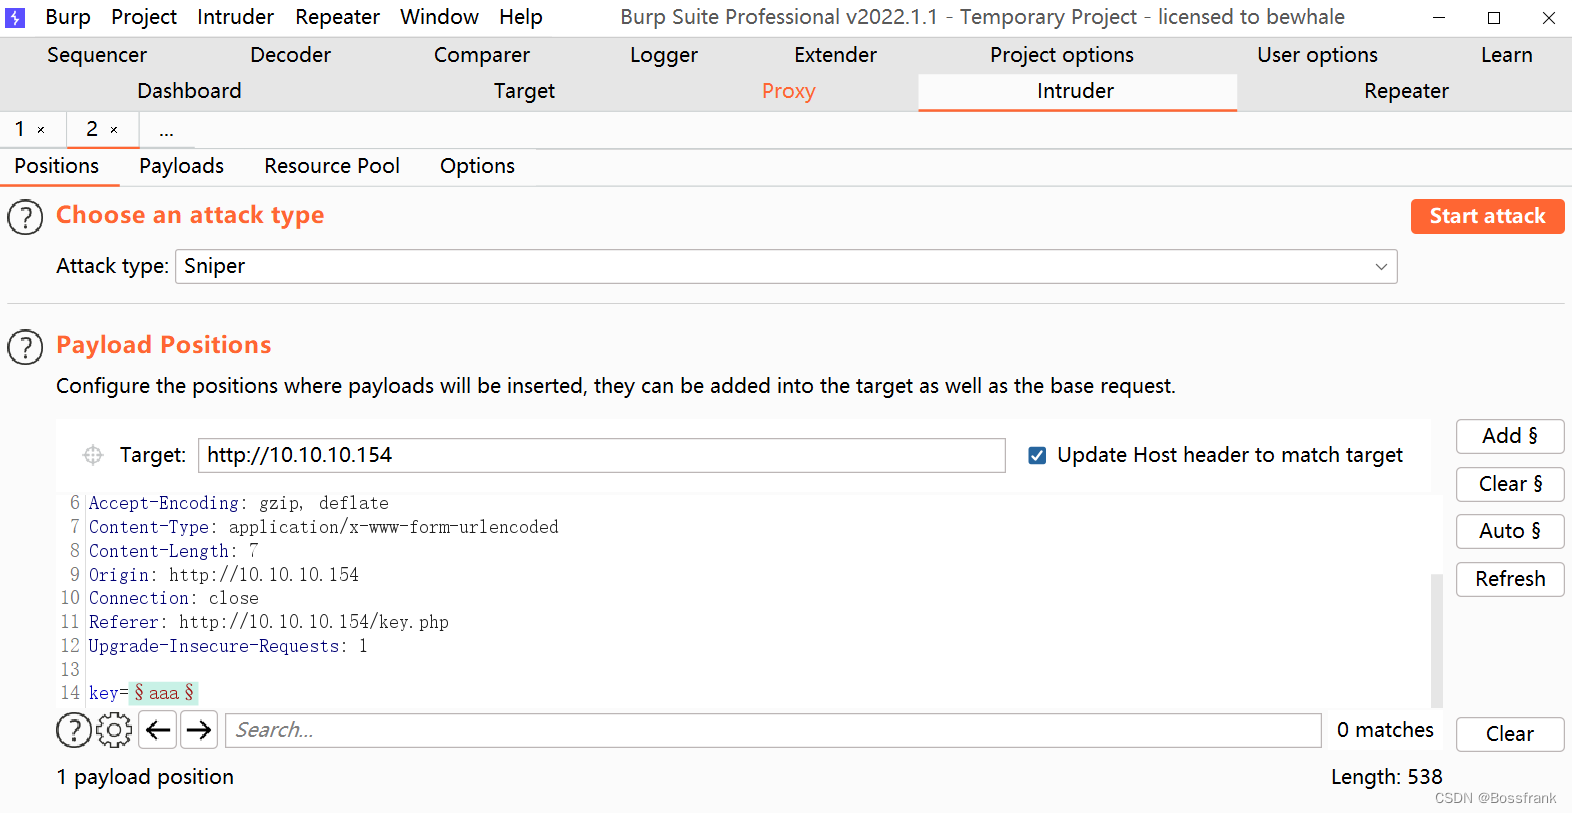The height and width of the screenshot is (813, 1572).
Task: Switch to the Extender tab
Action: pyautogui.click(x=835, y=55)
